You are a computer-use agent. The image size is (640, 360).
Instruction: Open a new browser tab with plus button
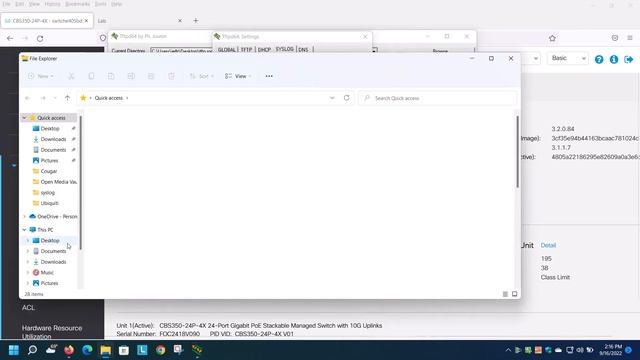click(x=196, y=20)
